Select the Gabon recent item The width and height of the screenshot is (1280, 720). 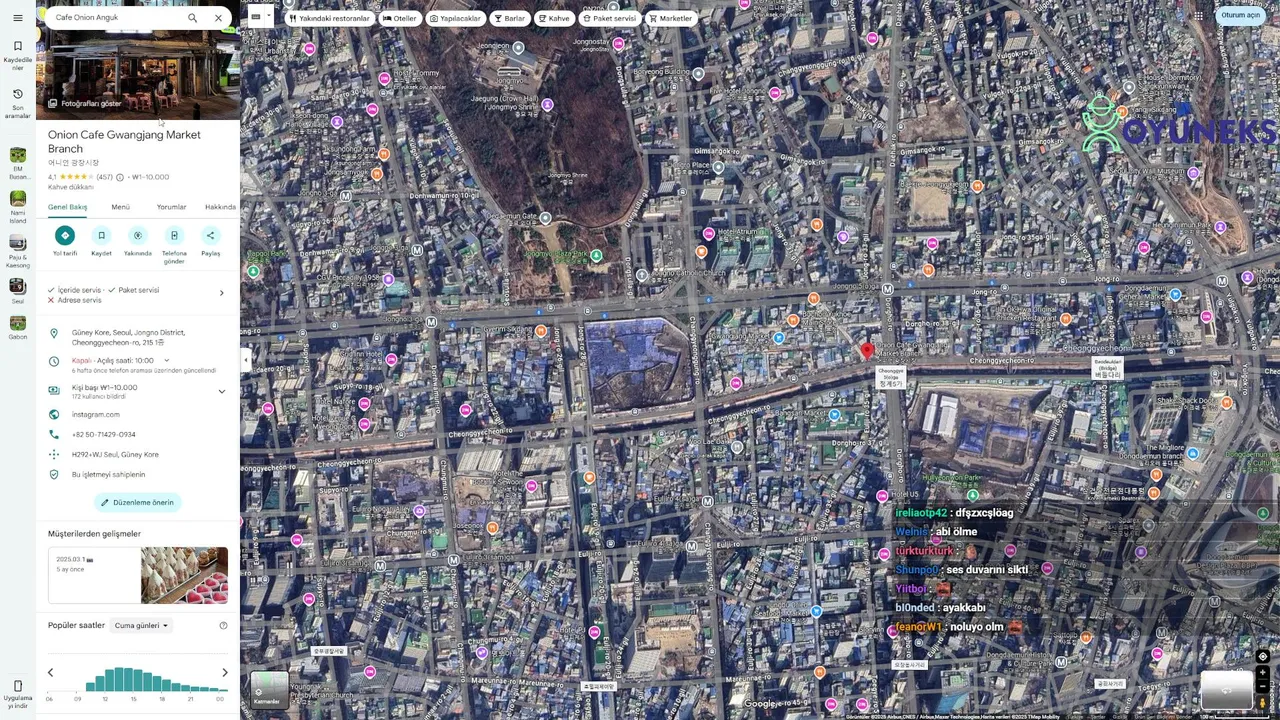(x=17, y=329)
